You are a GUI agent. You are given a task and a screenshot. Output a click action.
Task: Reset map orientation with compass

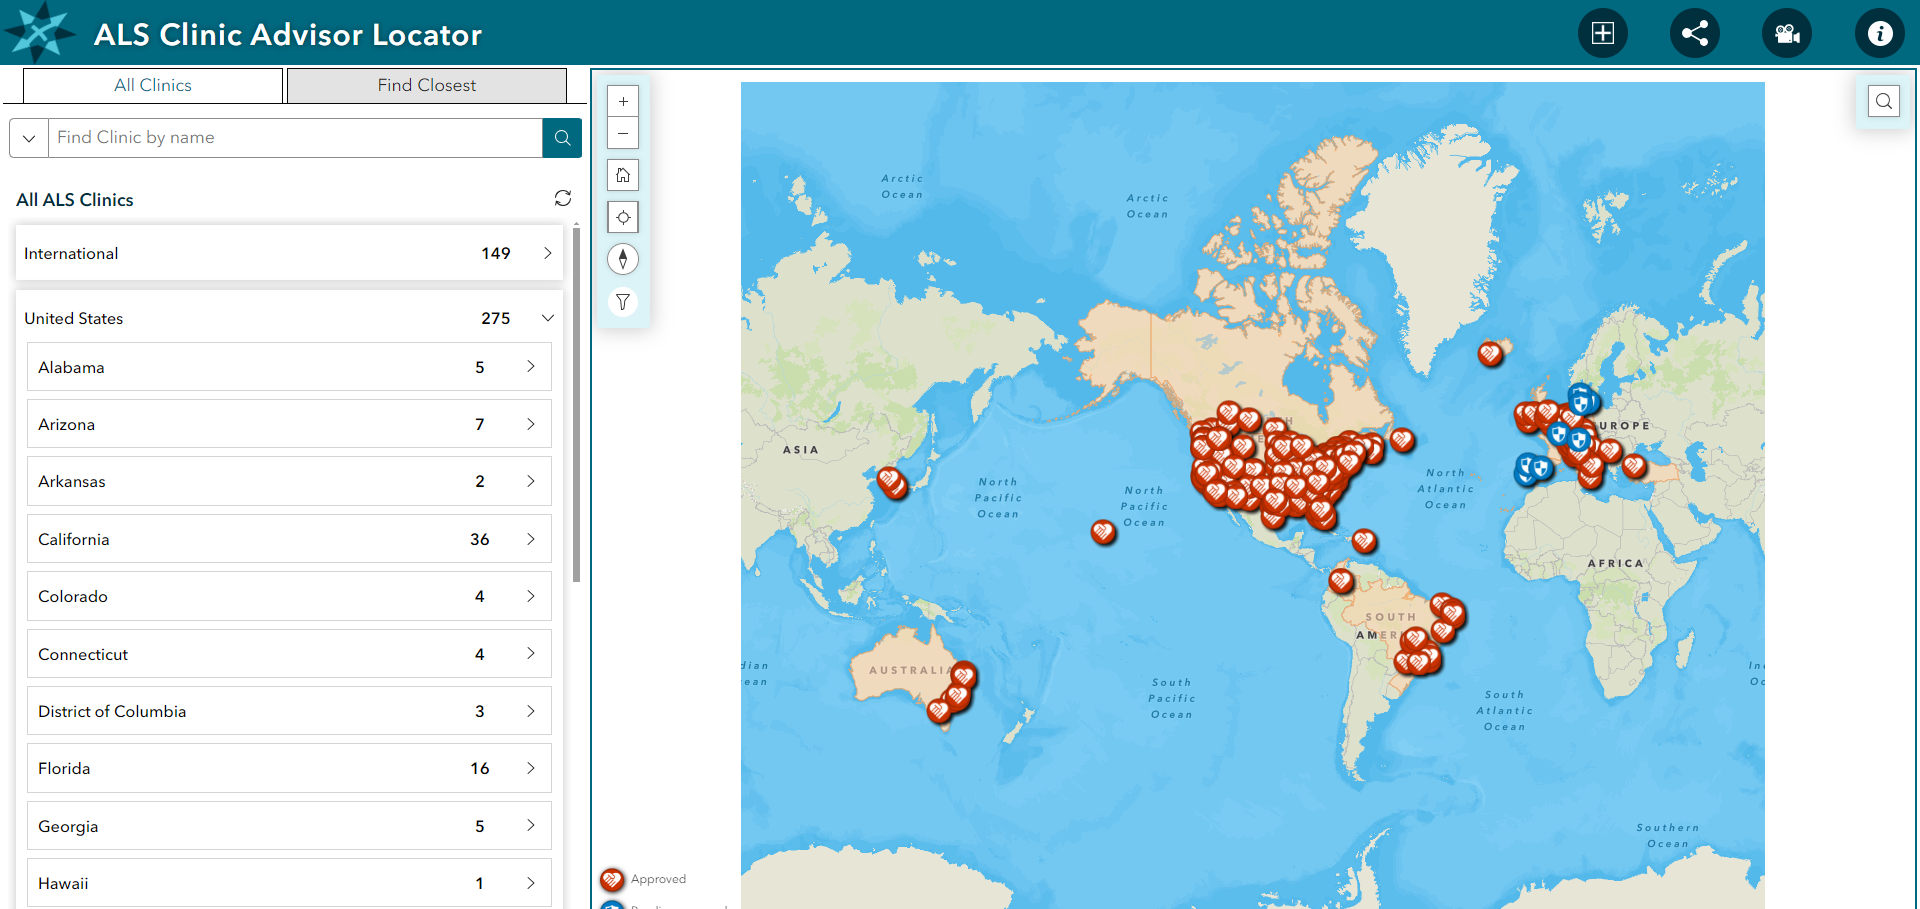[x=623, y=259]
